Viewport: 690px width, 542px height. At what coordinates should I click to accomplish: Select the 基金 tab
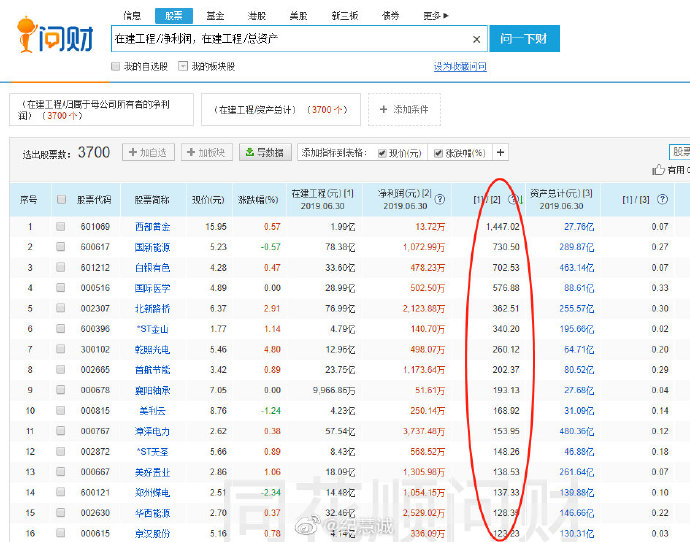tap(215, 16)
